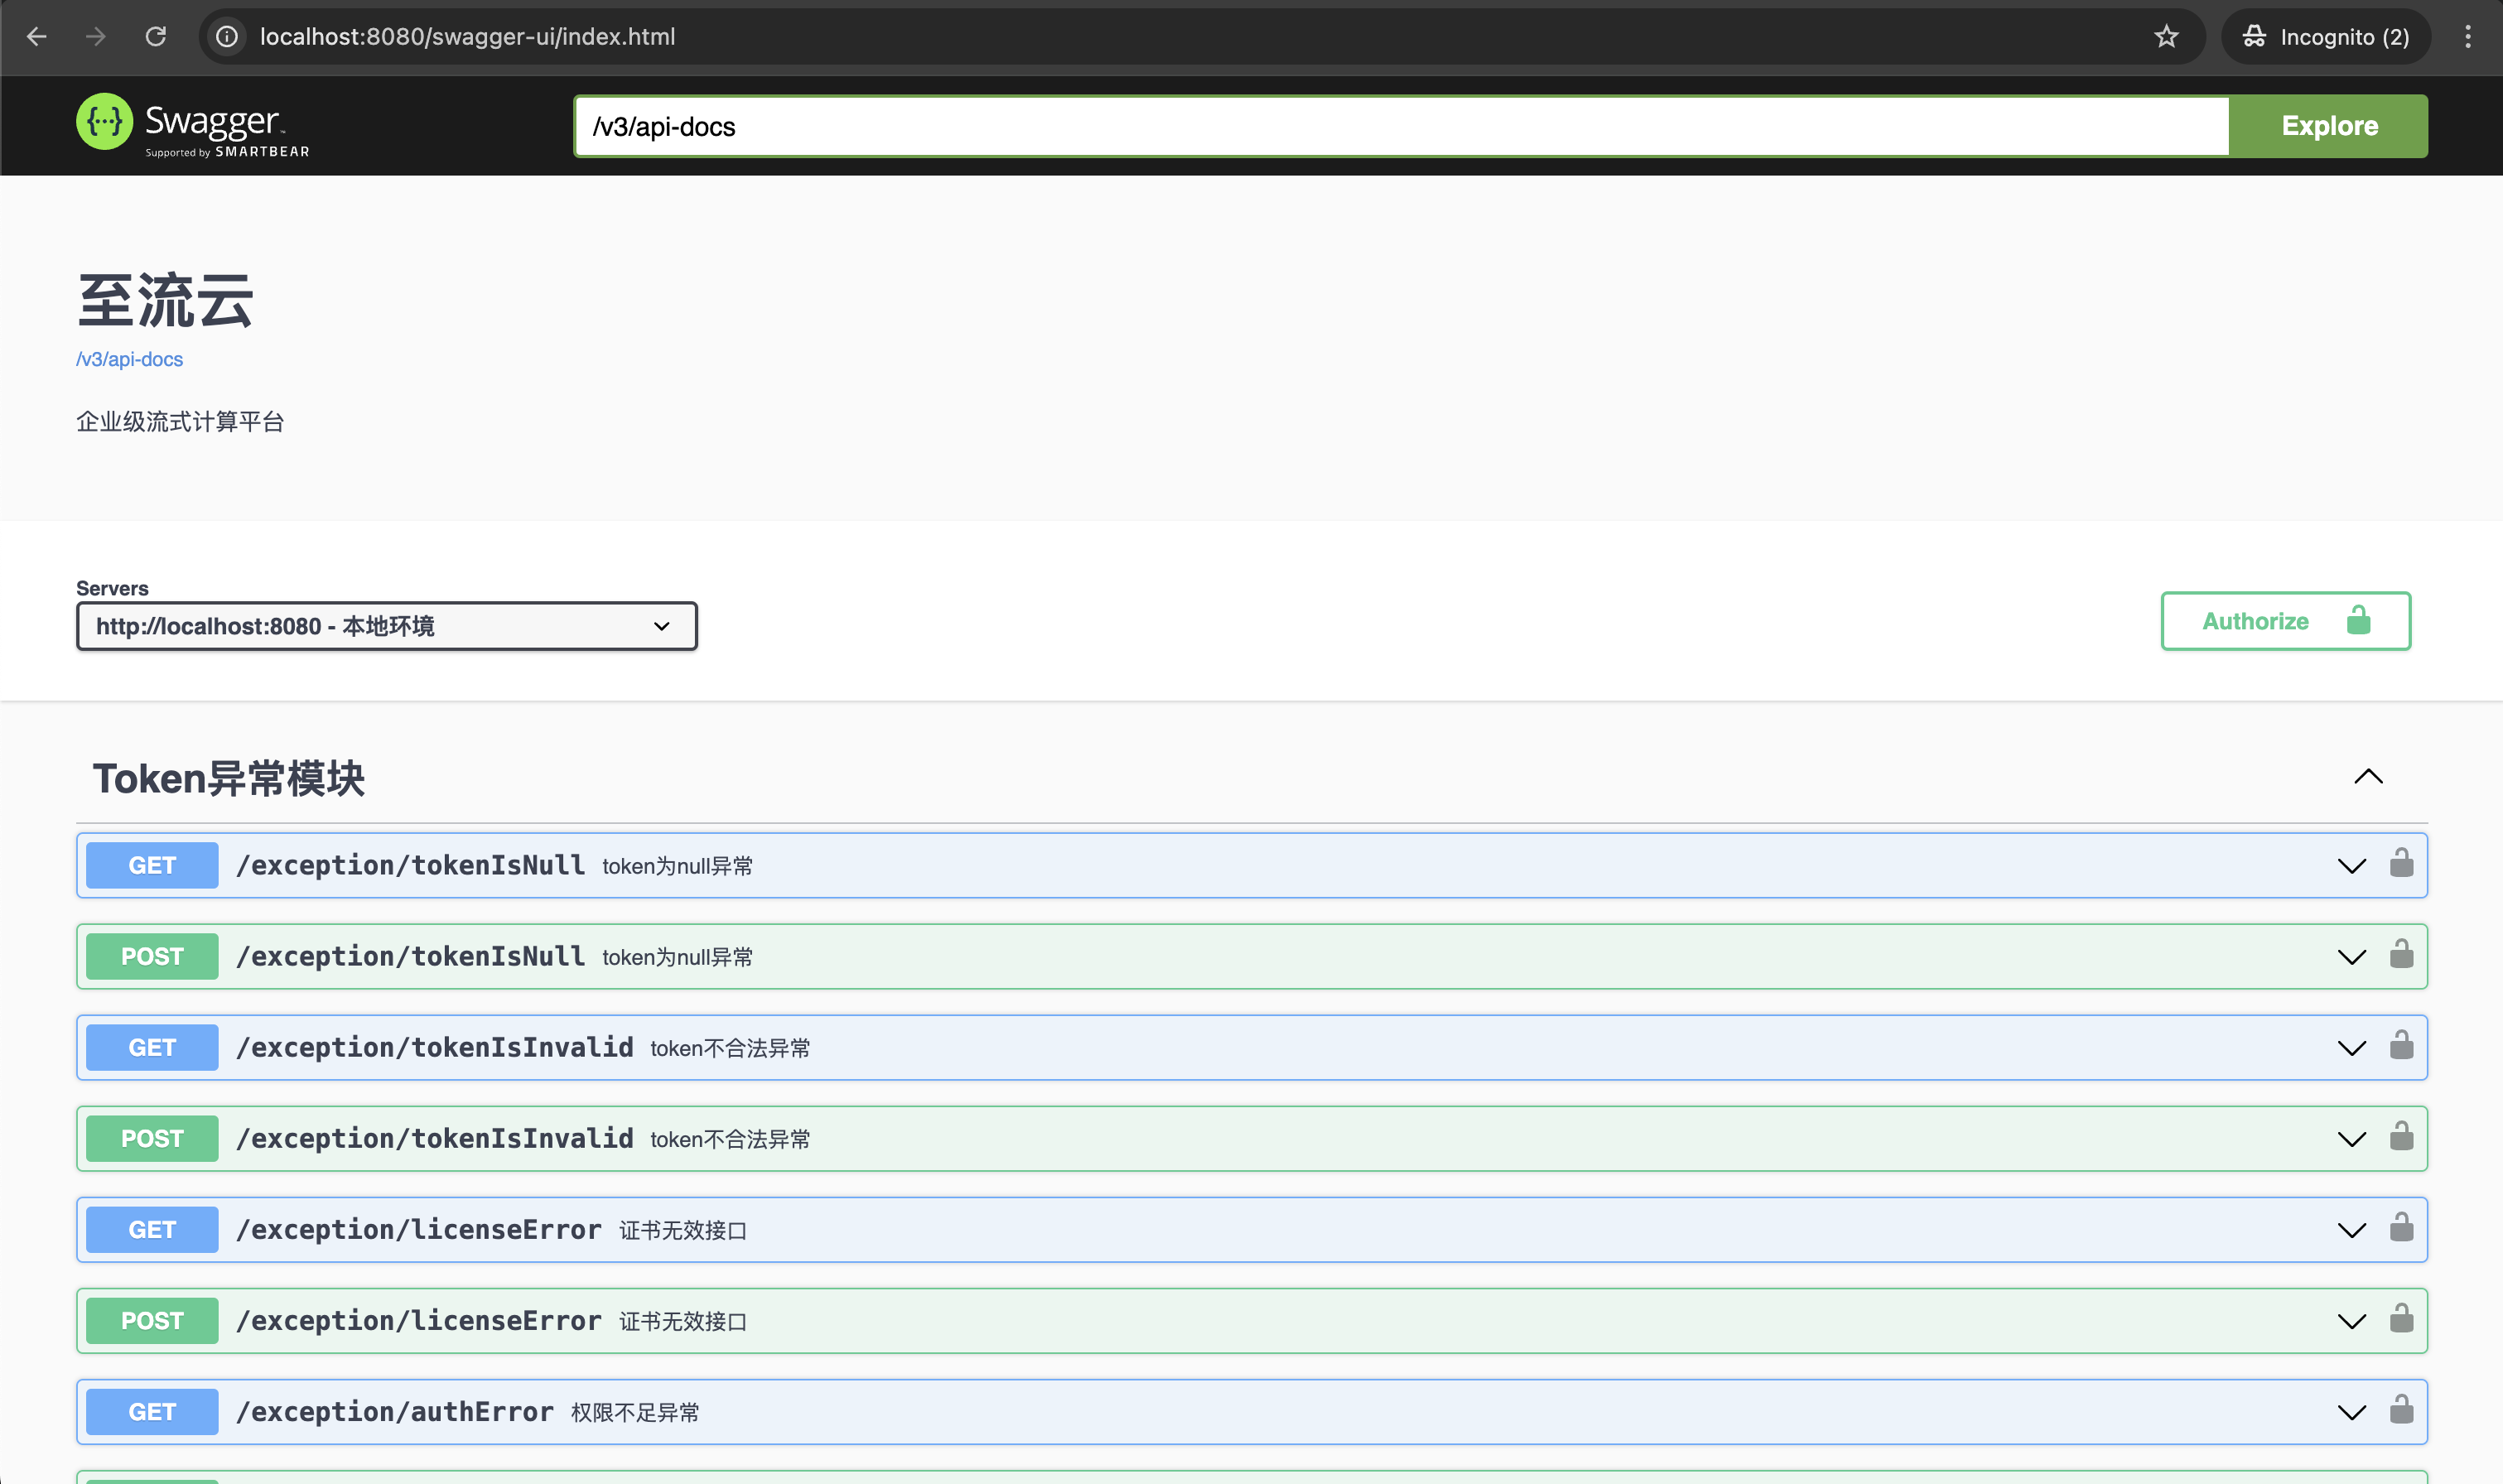Open site information icon in address bar
This screenshot has height=1484, width=2503.
click(x=228, y=37)
